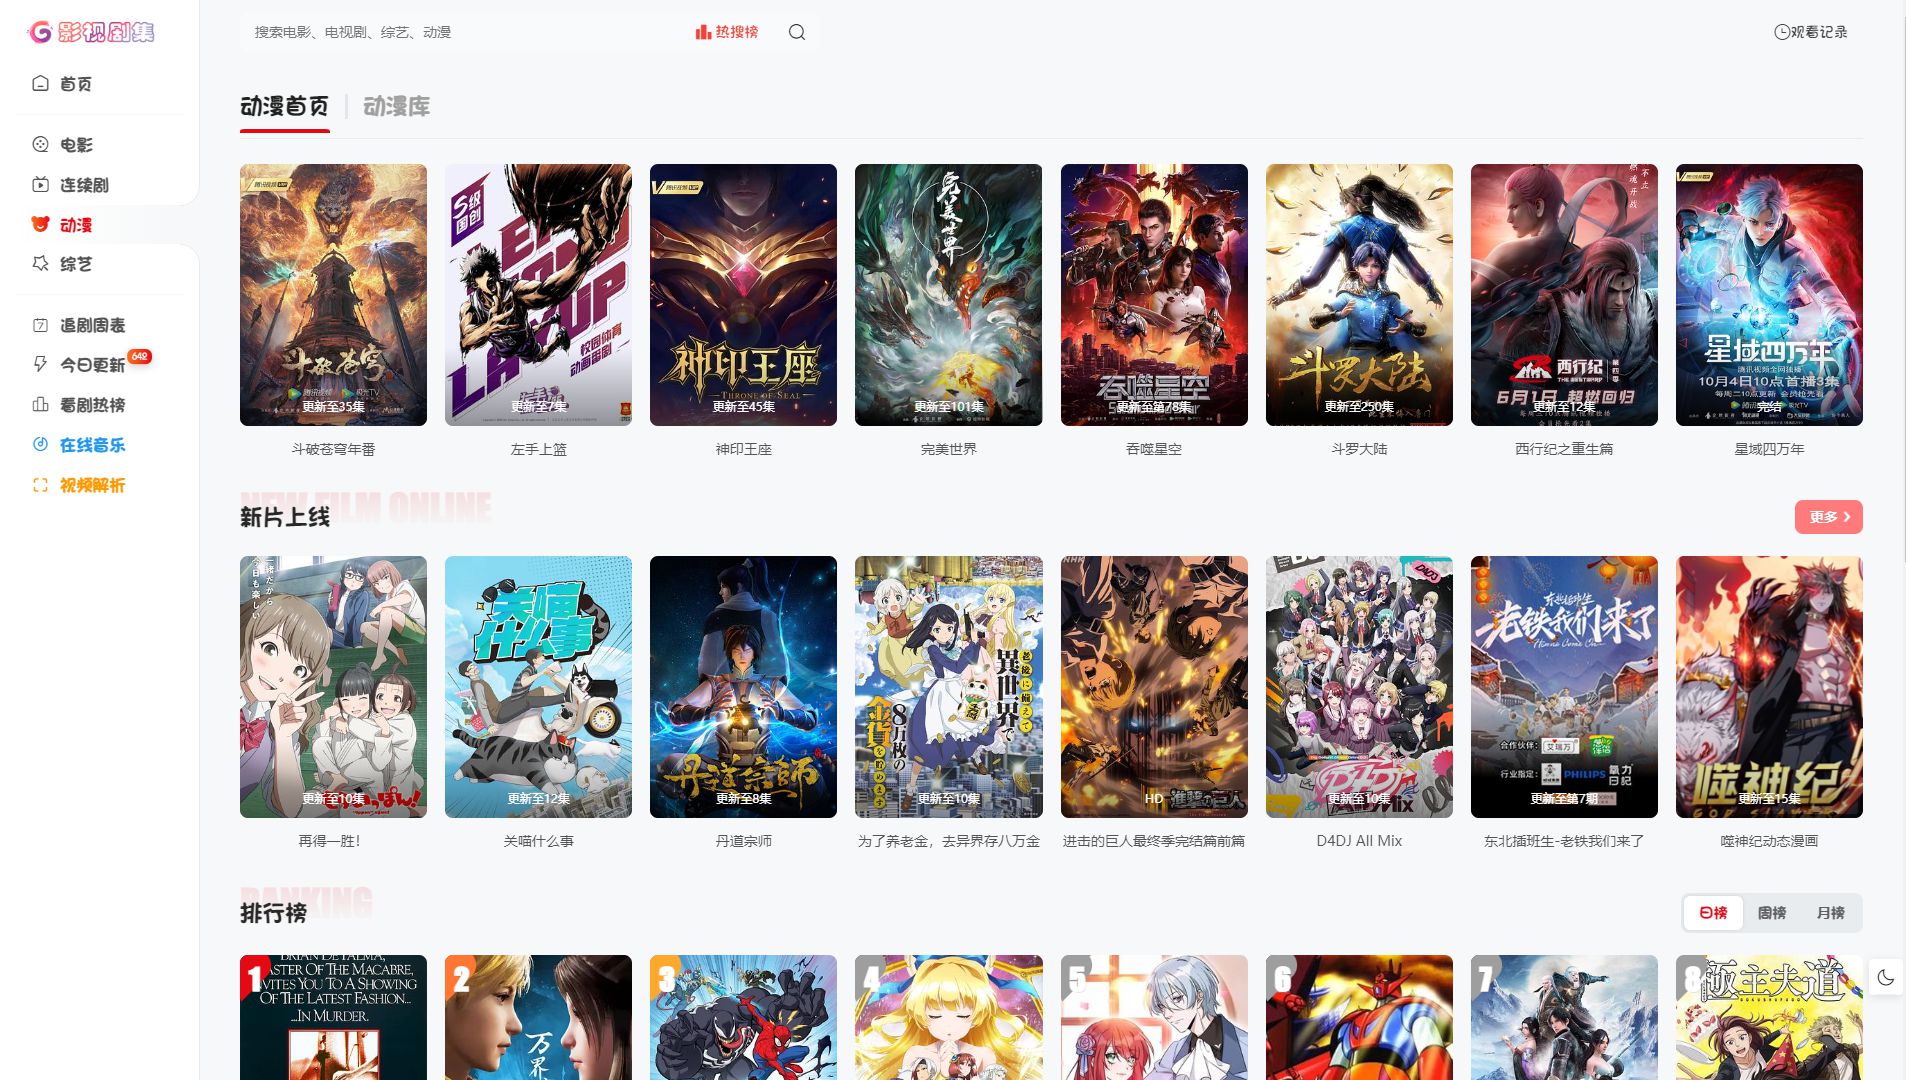1906x1080 pixels.
Task: Open 为了养老金，去异界存八万金 poster
Action: point(948,687)
